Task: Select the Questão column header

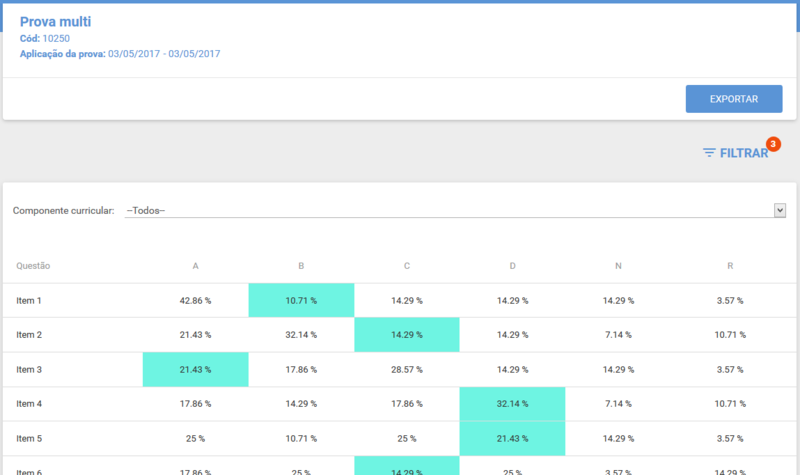Action: tap(33, 266)
